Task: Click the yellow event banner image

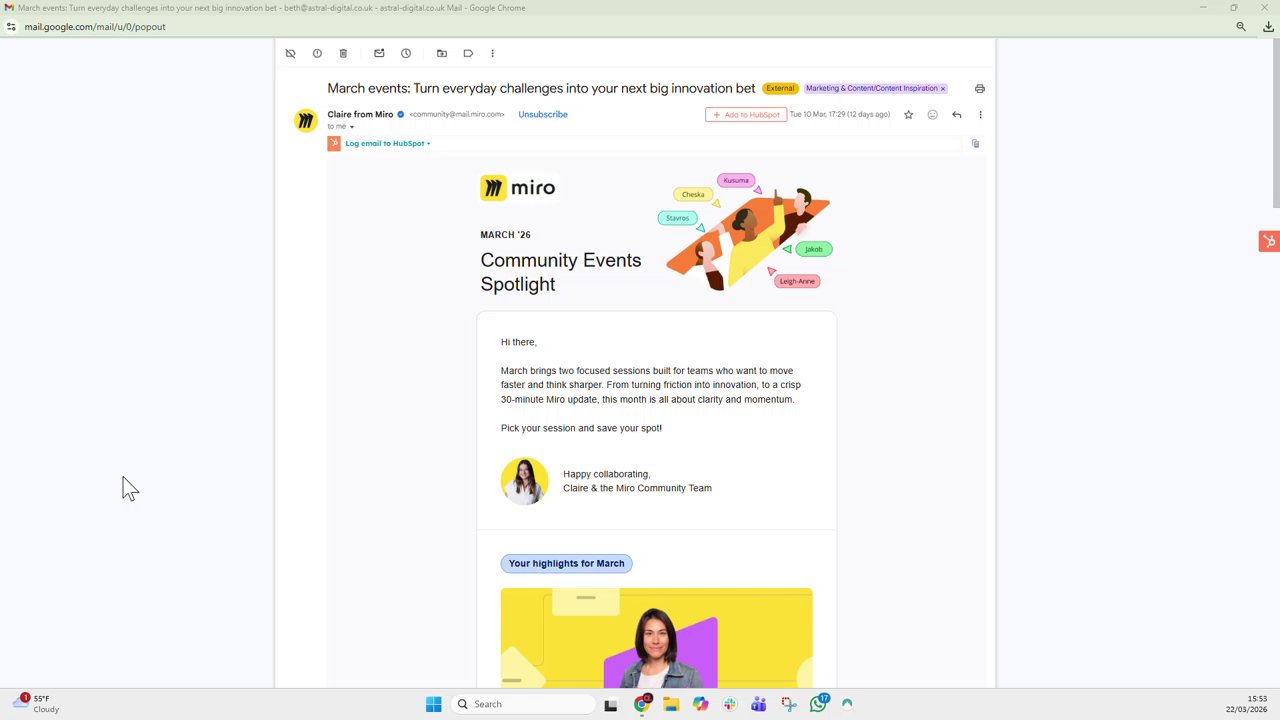Action: pyautogui.click(x=657, y=638)
